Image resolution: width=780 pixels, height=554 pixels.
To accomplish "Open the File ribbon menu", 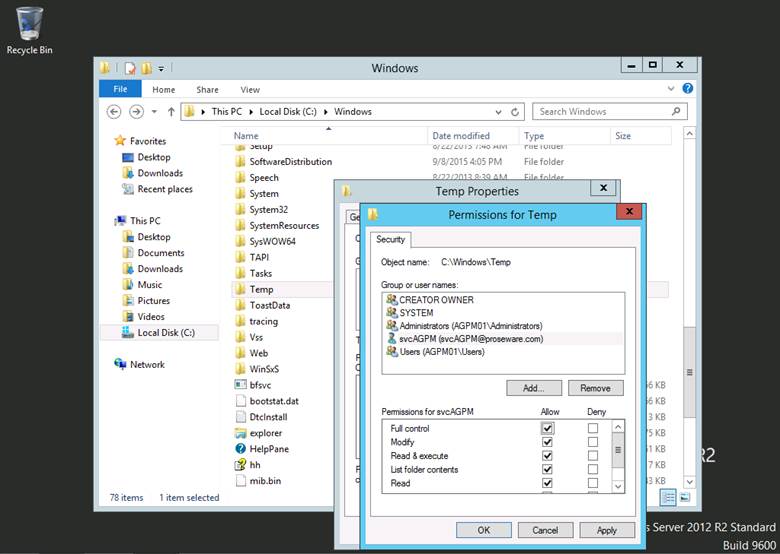I will [x=120, y=90].
